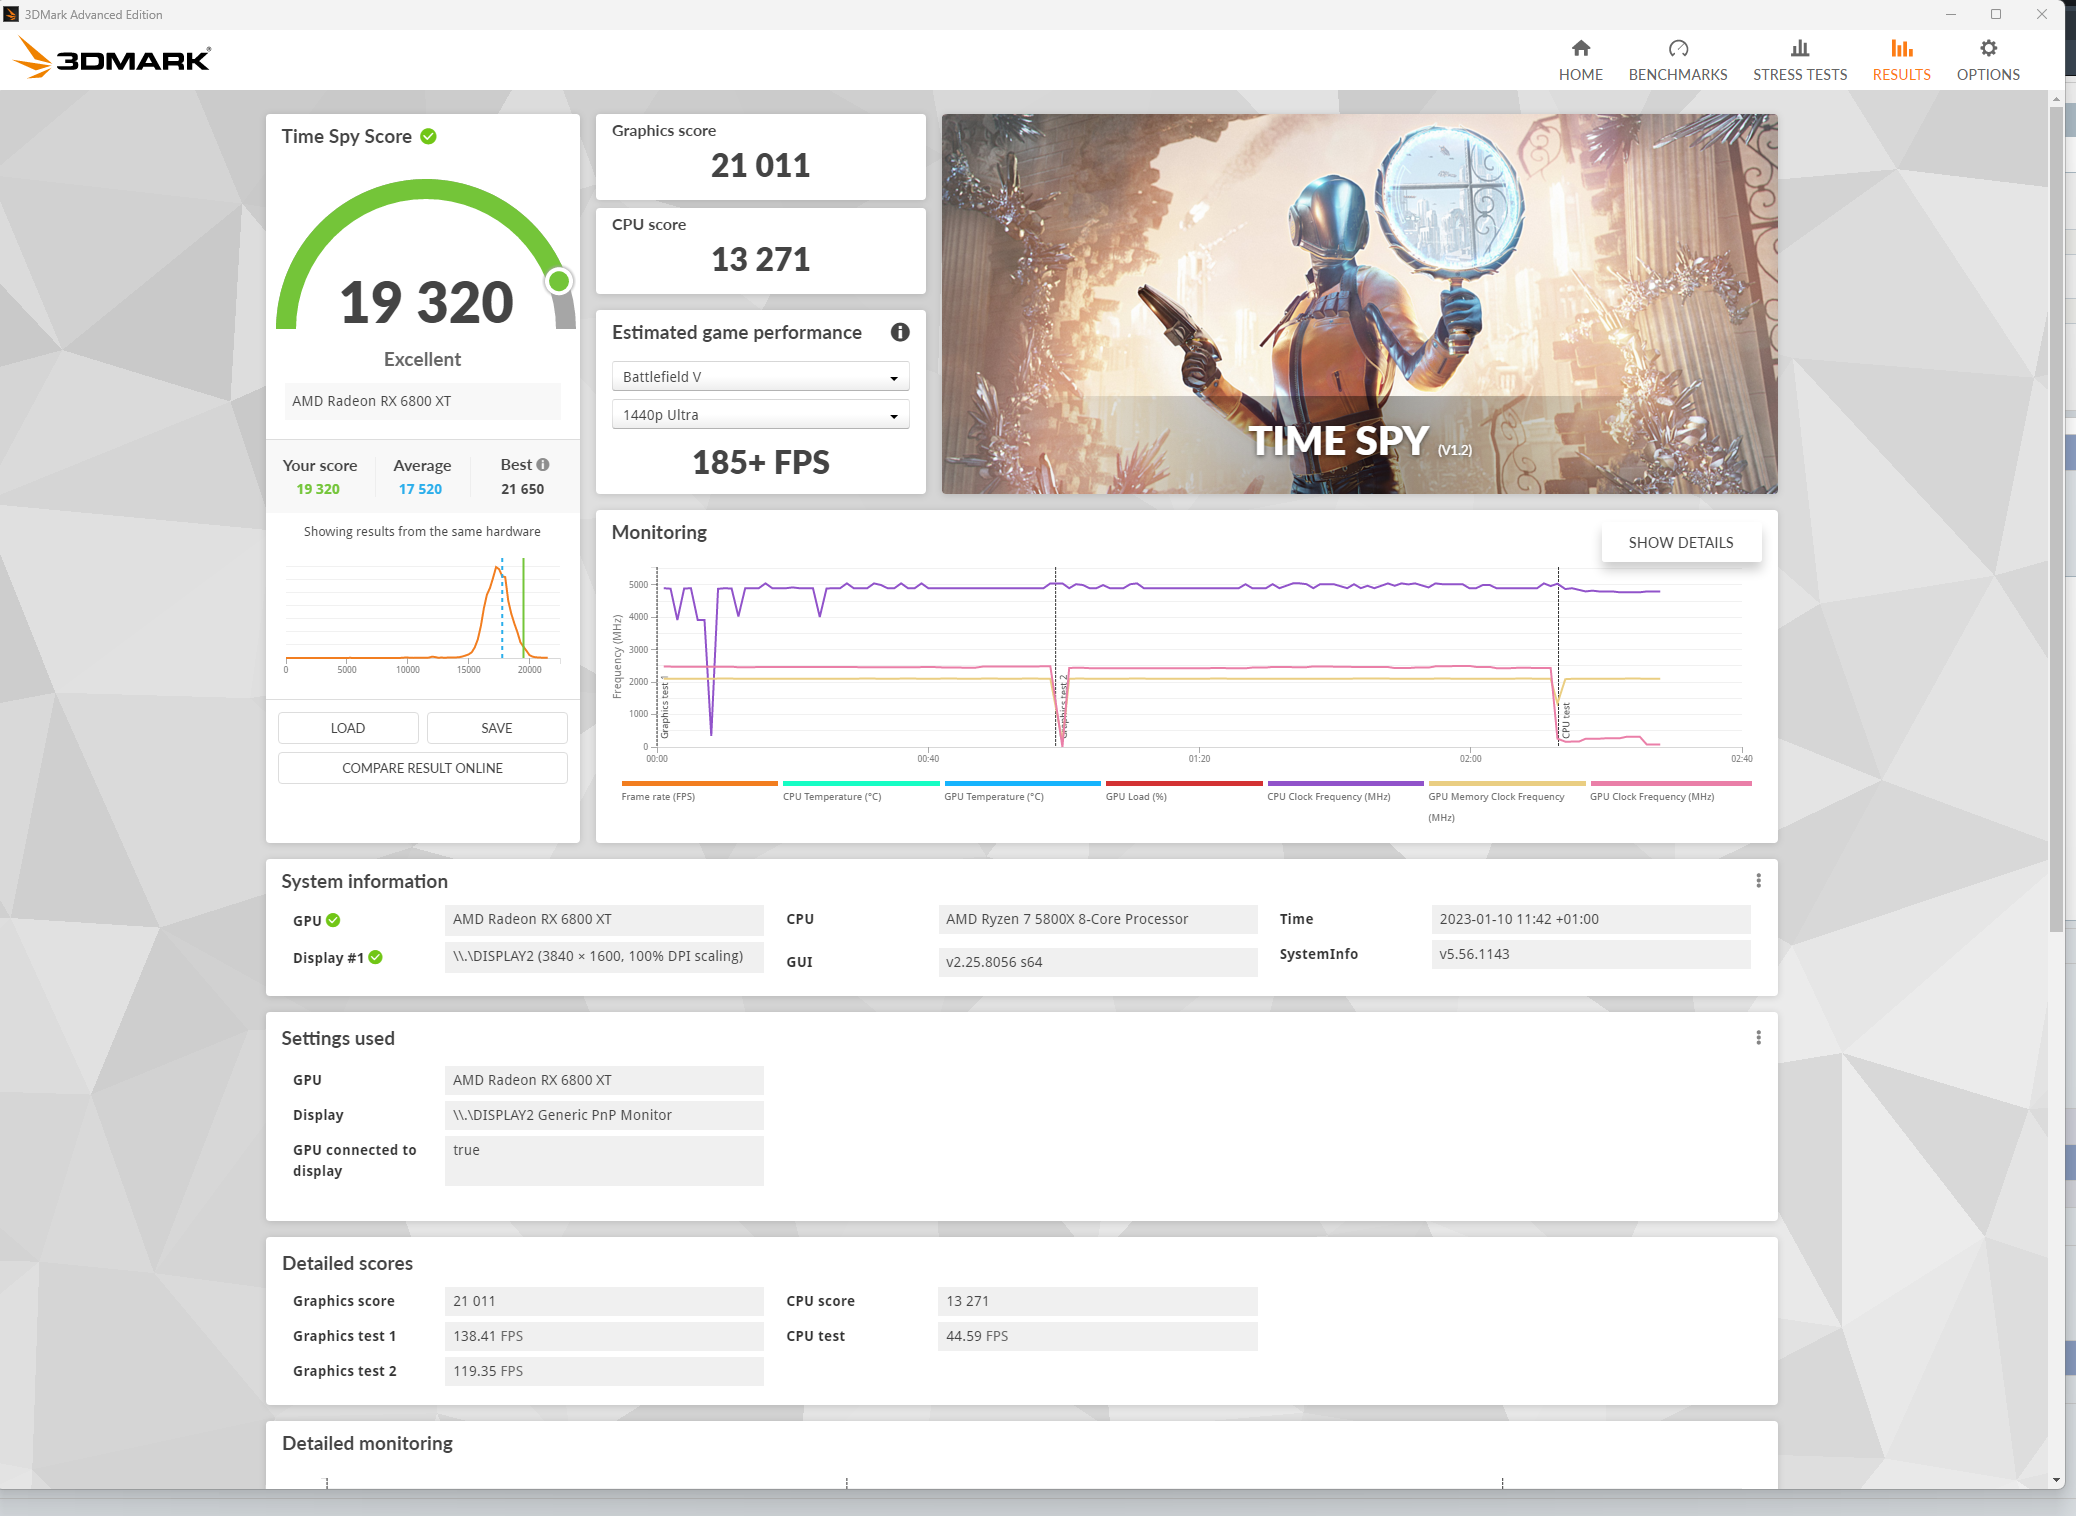
Task: Expand the Battlefield V game dropdown
Action: (760, 377)
